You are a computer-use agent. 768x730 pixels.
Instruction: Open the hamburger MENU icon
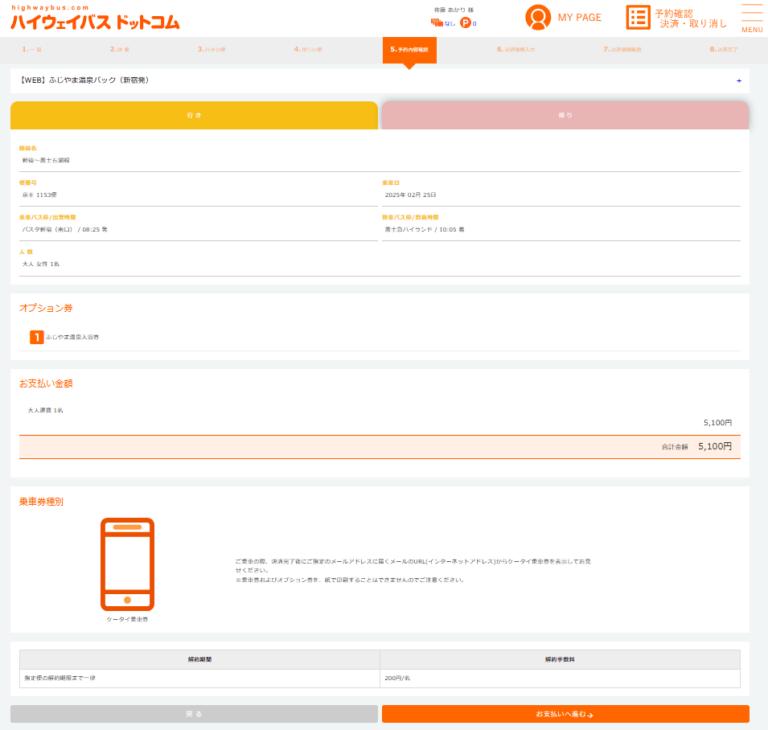(752, 17)
